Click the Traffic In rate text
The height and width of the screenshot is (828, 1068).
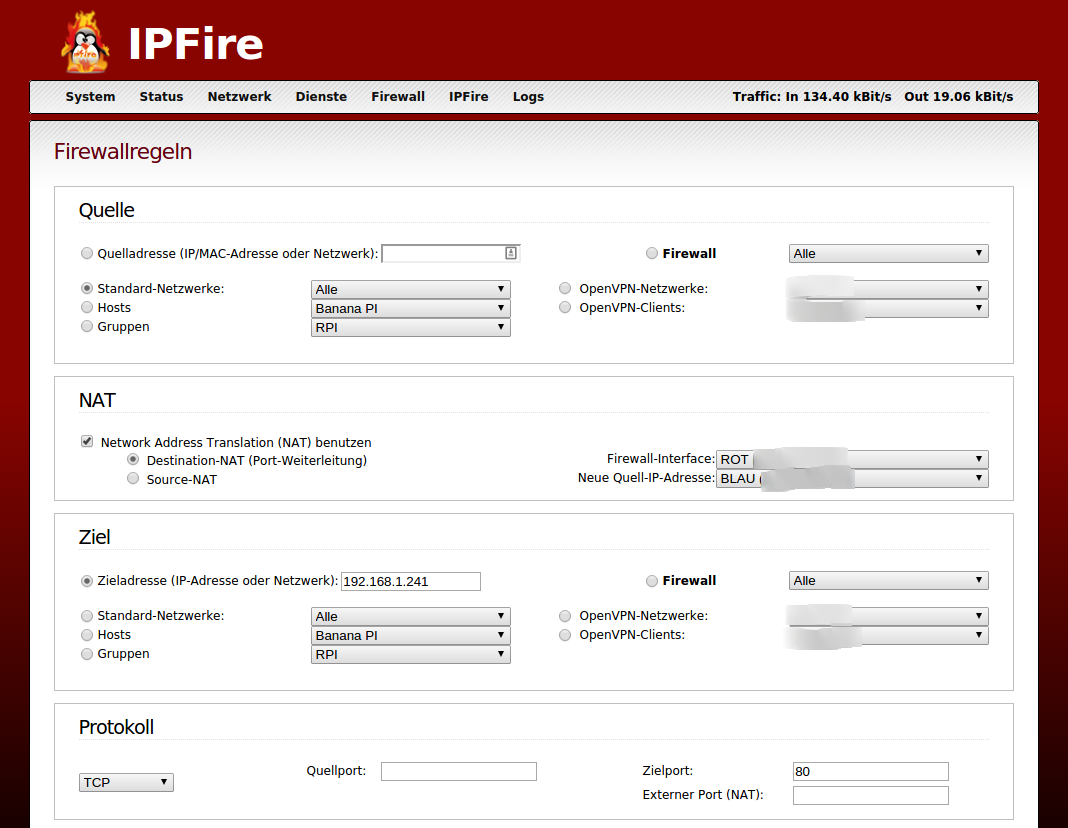click(812, 97)
